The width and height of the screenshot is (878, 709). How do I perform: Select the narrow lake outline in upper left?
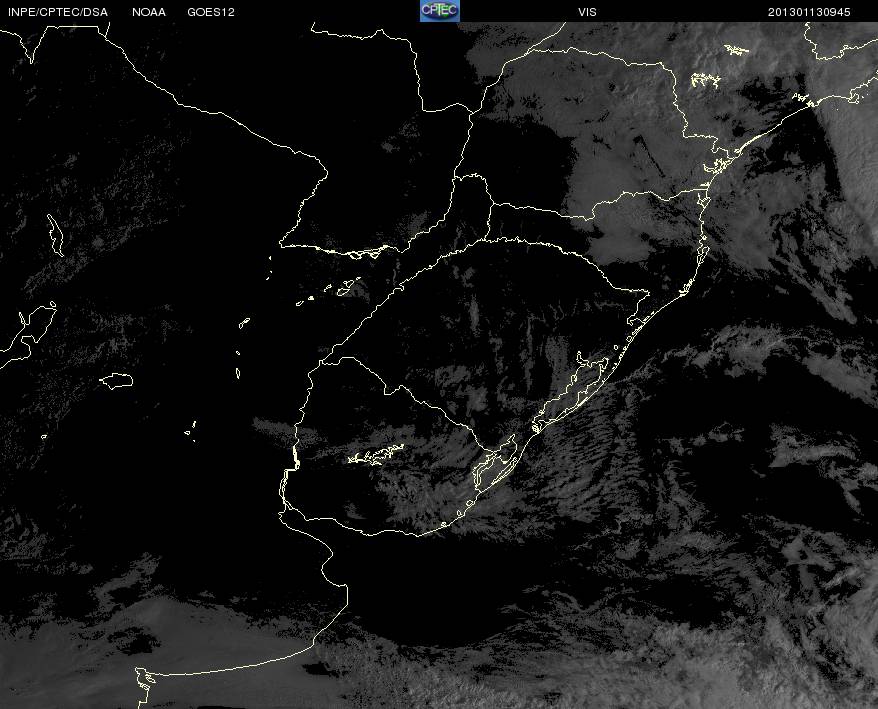coord(54,235)
